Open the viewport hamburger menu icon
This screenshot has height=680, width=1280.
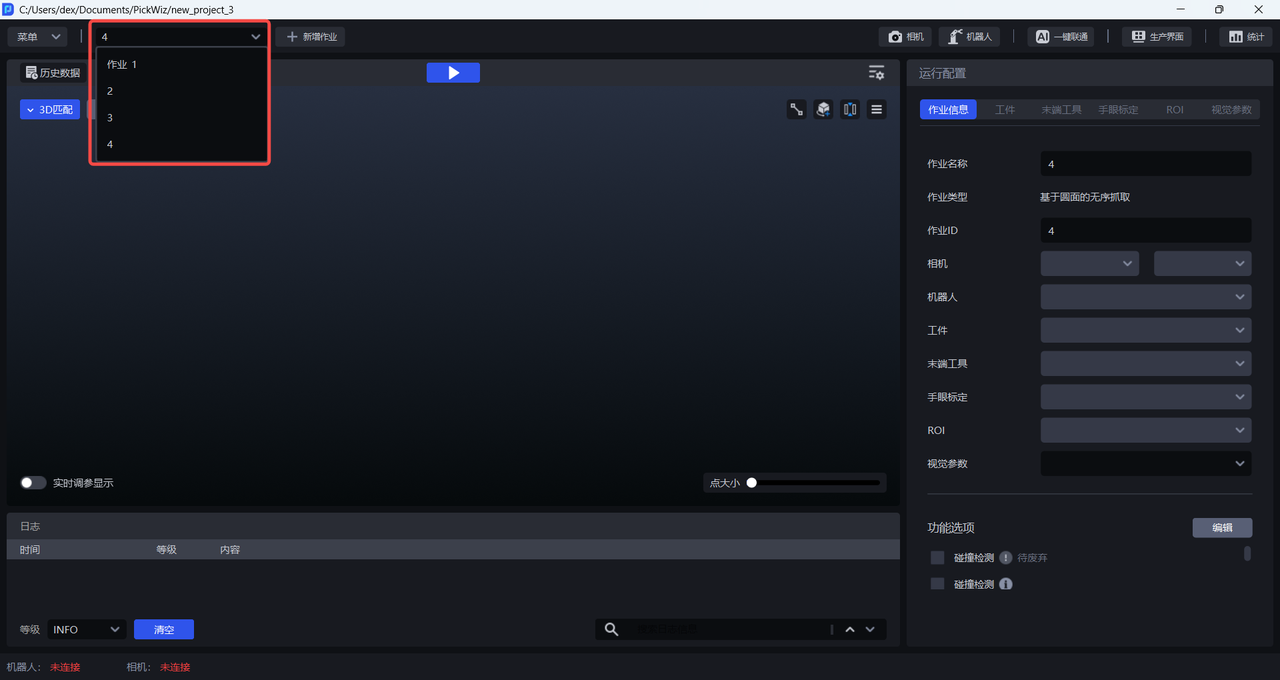click(x=876, y=110)
